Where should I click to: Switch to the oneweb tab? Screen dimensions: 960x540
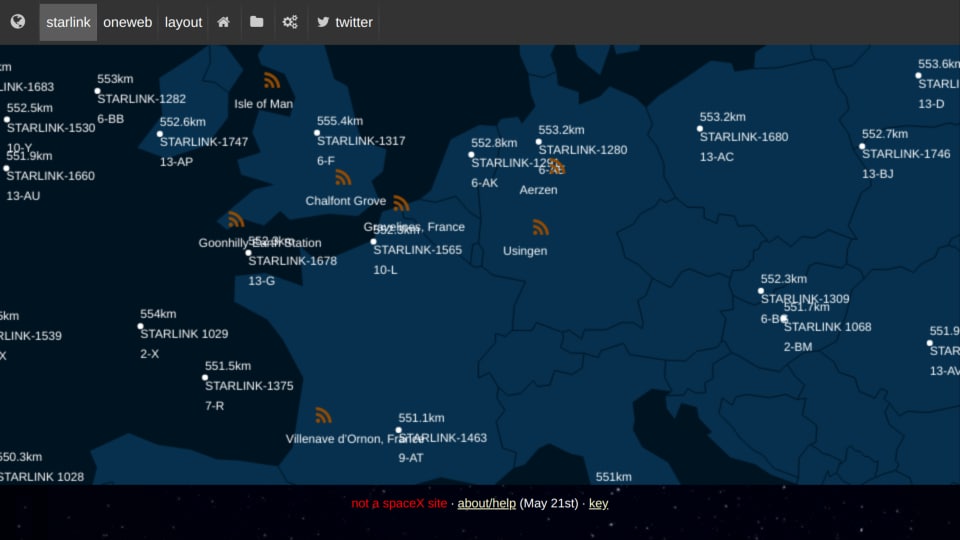coord(127,22)
